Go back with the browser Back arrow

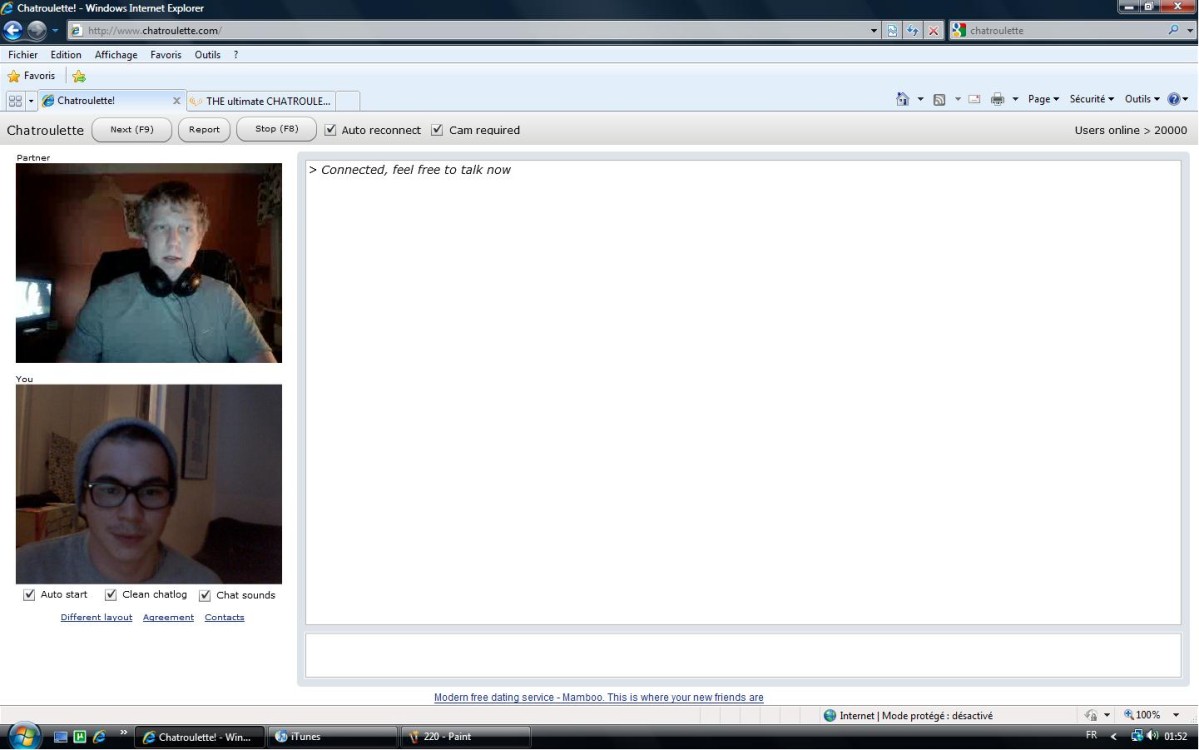point(13,30)
